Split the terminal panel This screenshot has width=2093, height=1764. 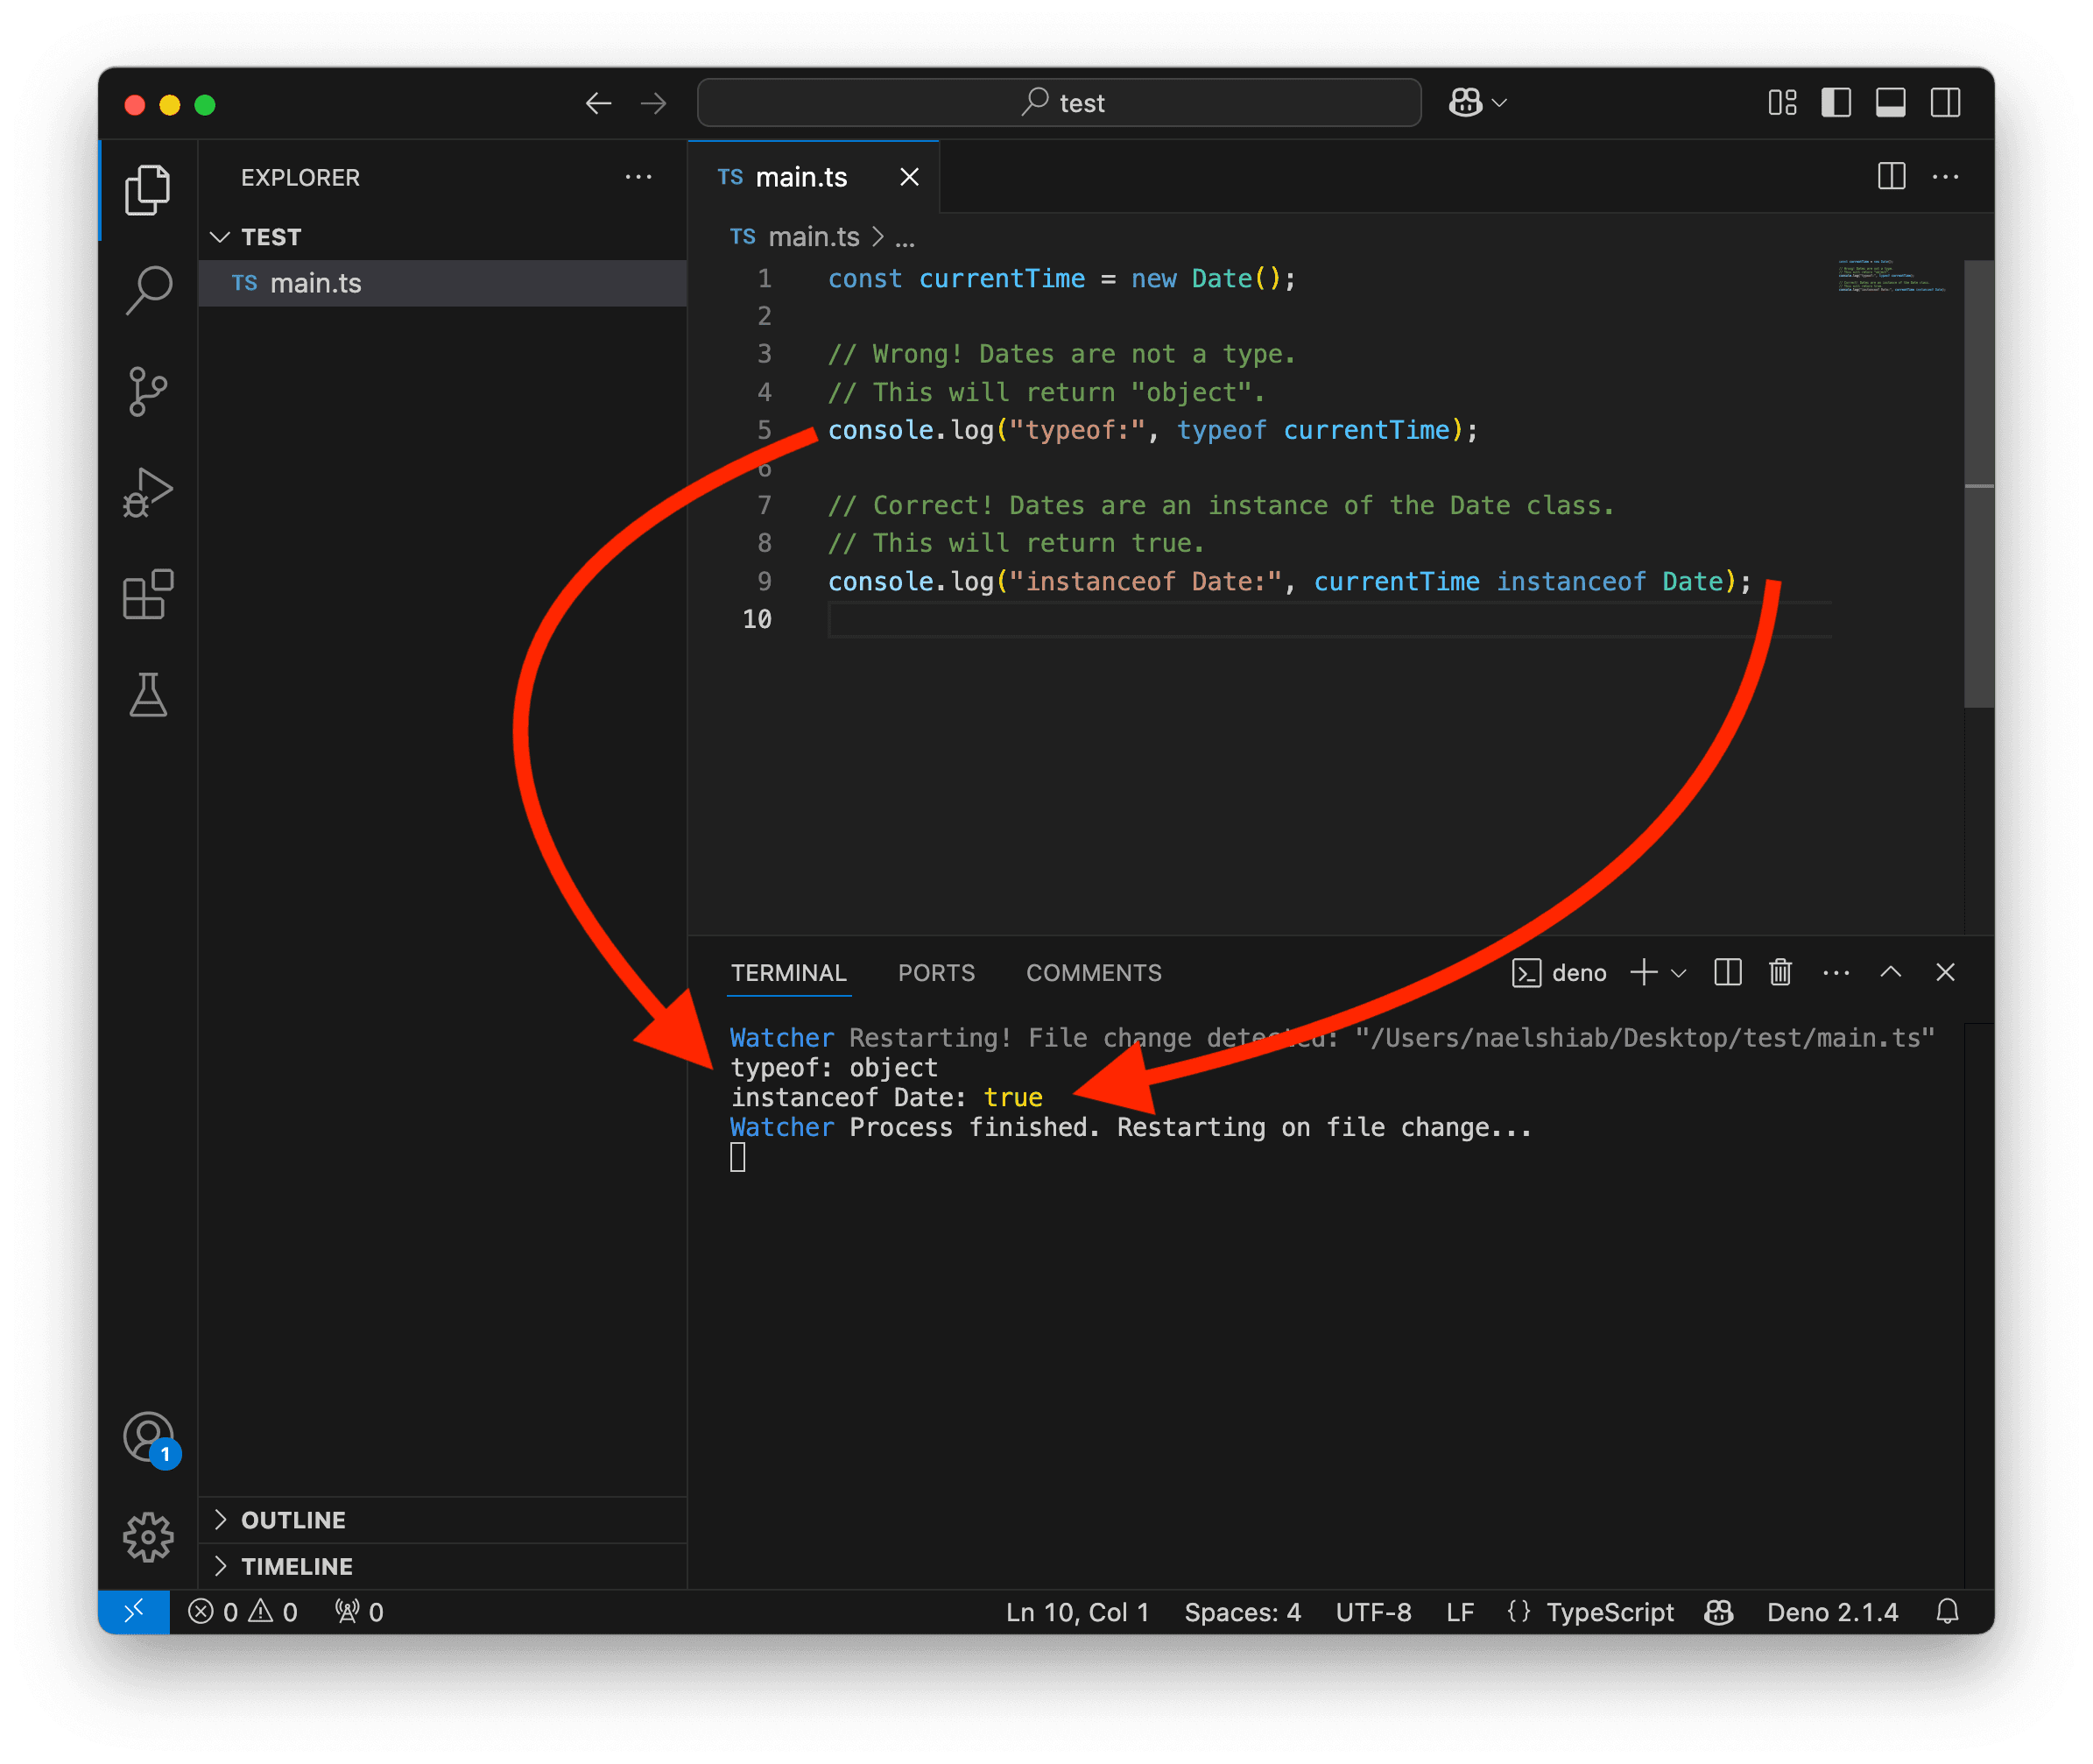coord(1727,972)
